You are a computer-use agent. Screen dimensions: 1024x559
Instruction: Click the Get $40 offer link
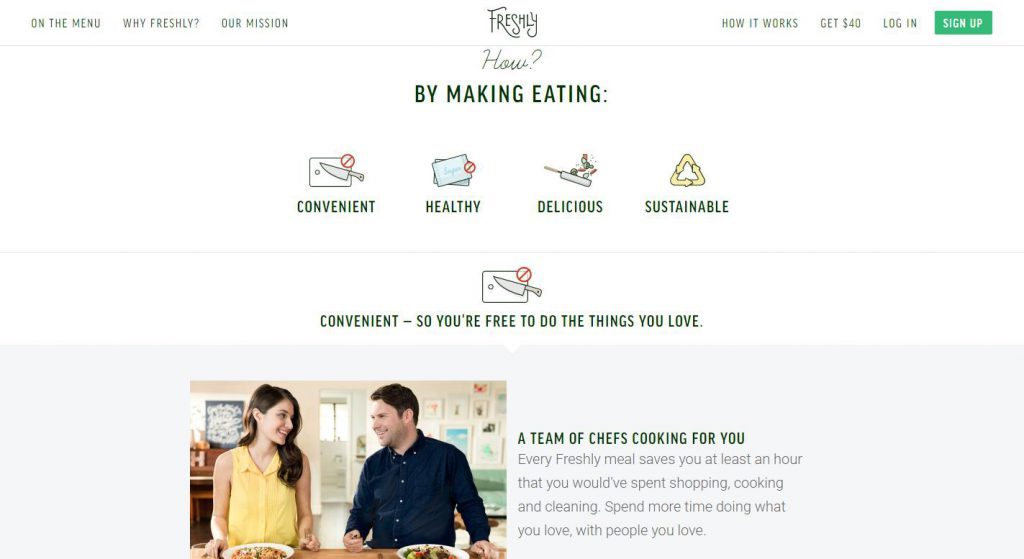pos(840,24)
